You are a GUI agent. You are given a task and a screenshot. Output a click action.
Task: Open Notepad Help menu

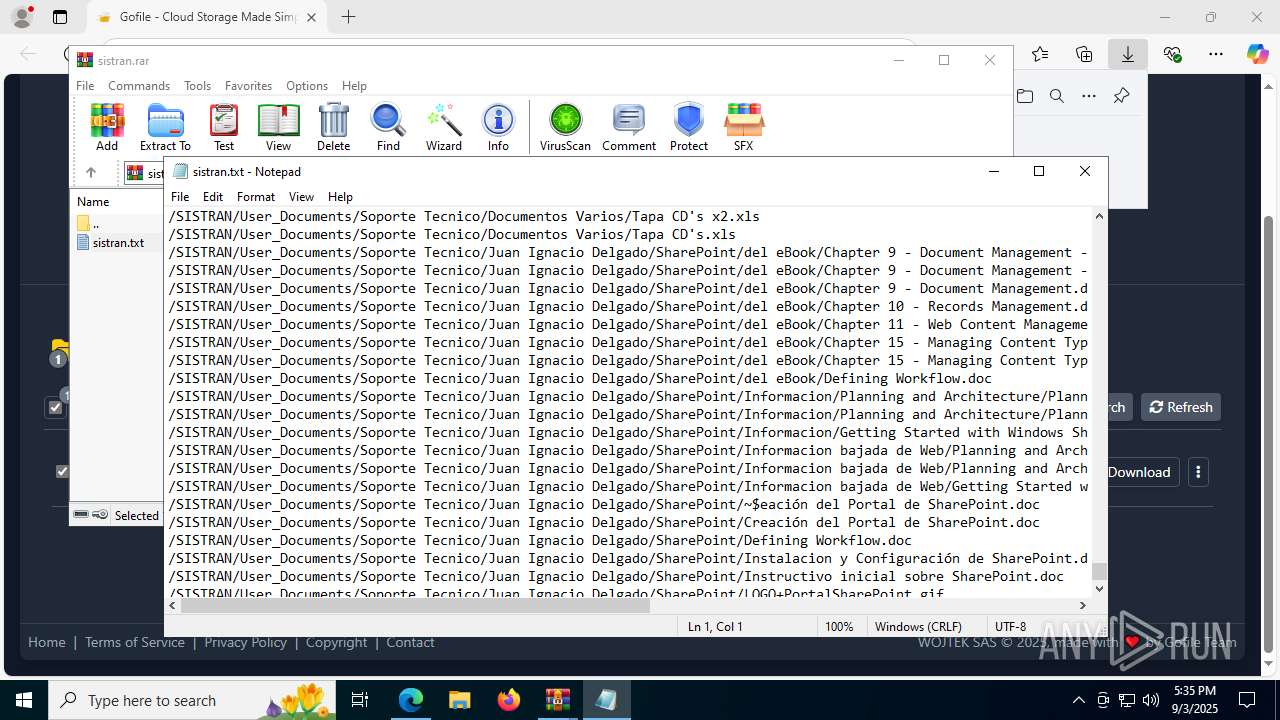pyautogui.click(x=340, y=197)
